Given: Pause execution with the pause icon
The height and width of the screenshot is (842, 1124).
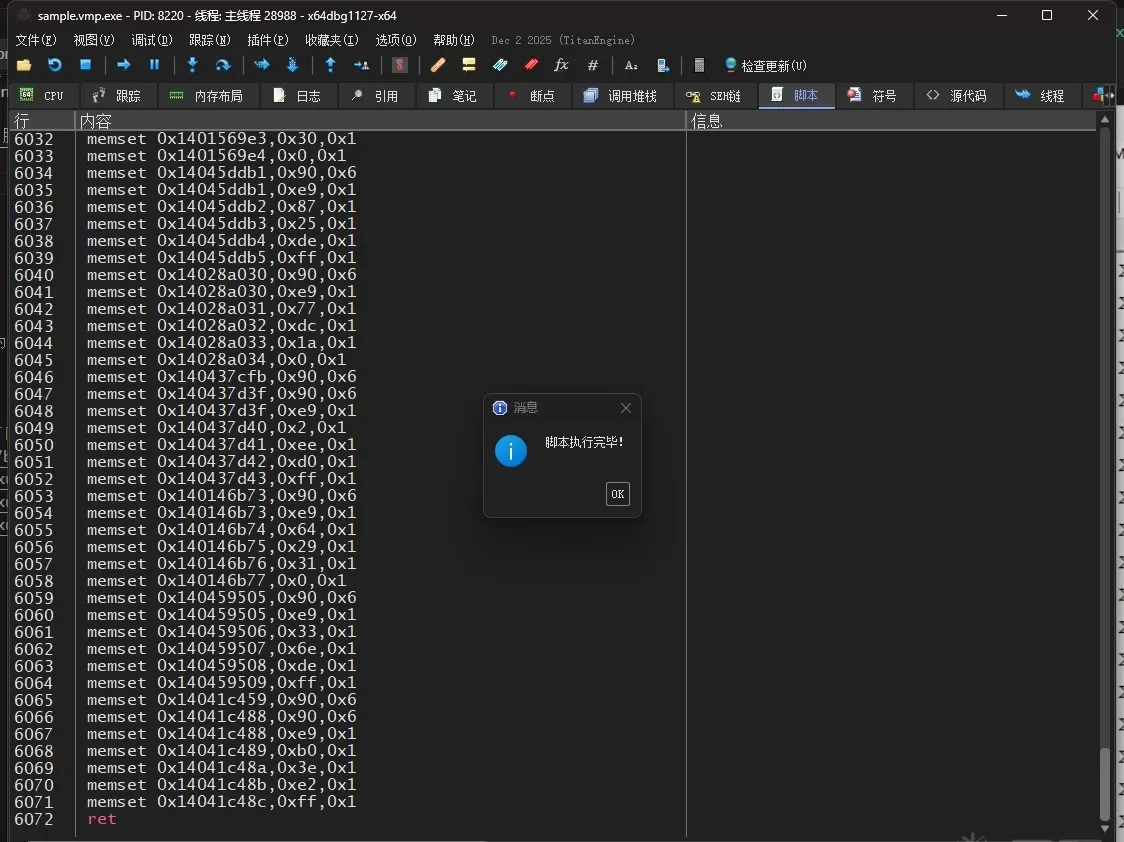Looking at the screenshot, I should tap(154, 65).
